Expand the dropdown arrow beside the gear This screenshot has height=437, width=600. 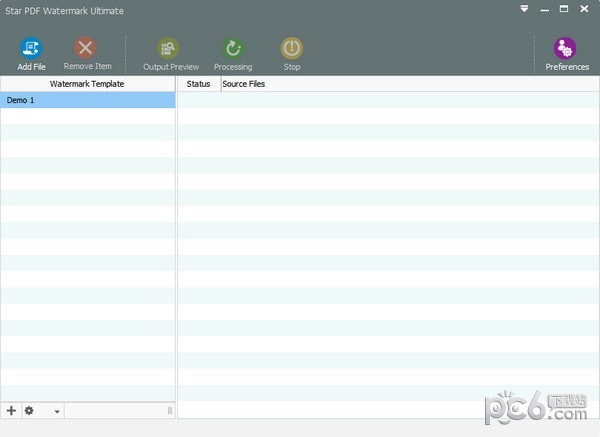pos(57,412)
